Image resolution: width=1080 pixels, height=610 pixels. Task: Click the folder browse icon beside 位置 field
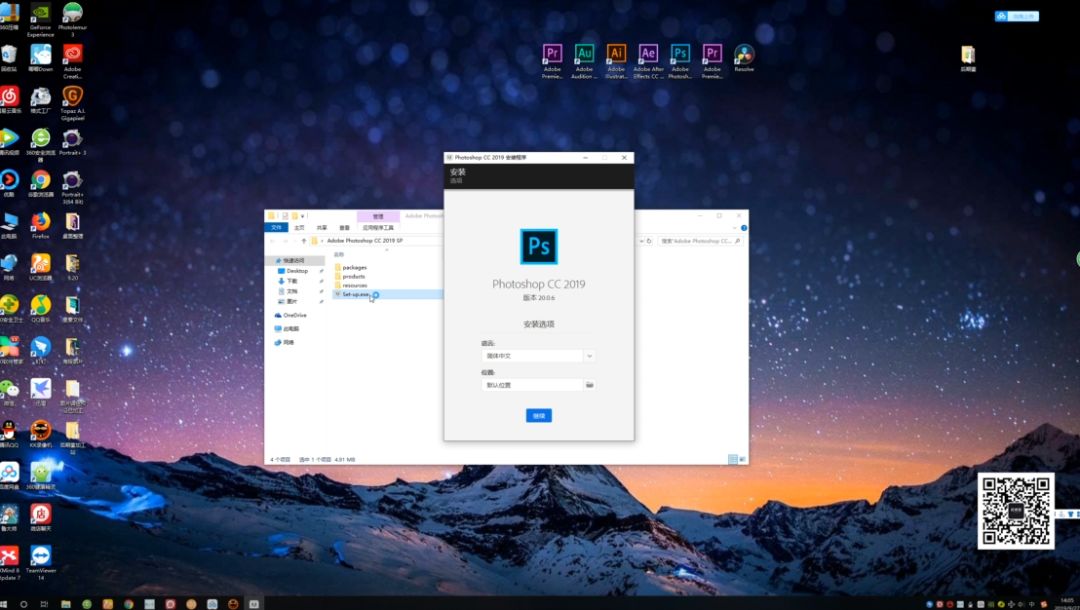point(590,385)
